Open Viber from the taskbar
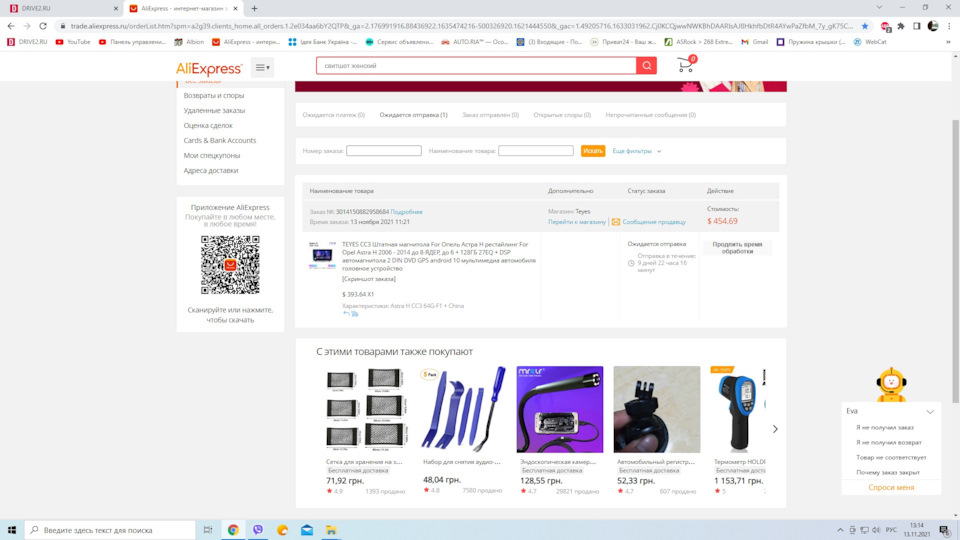The width and height of the screenshot is (960, 540). 258,530
